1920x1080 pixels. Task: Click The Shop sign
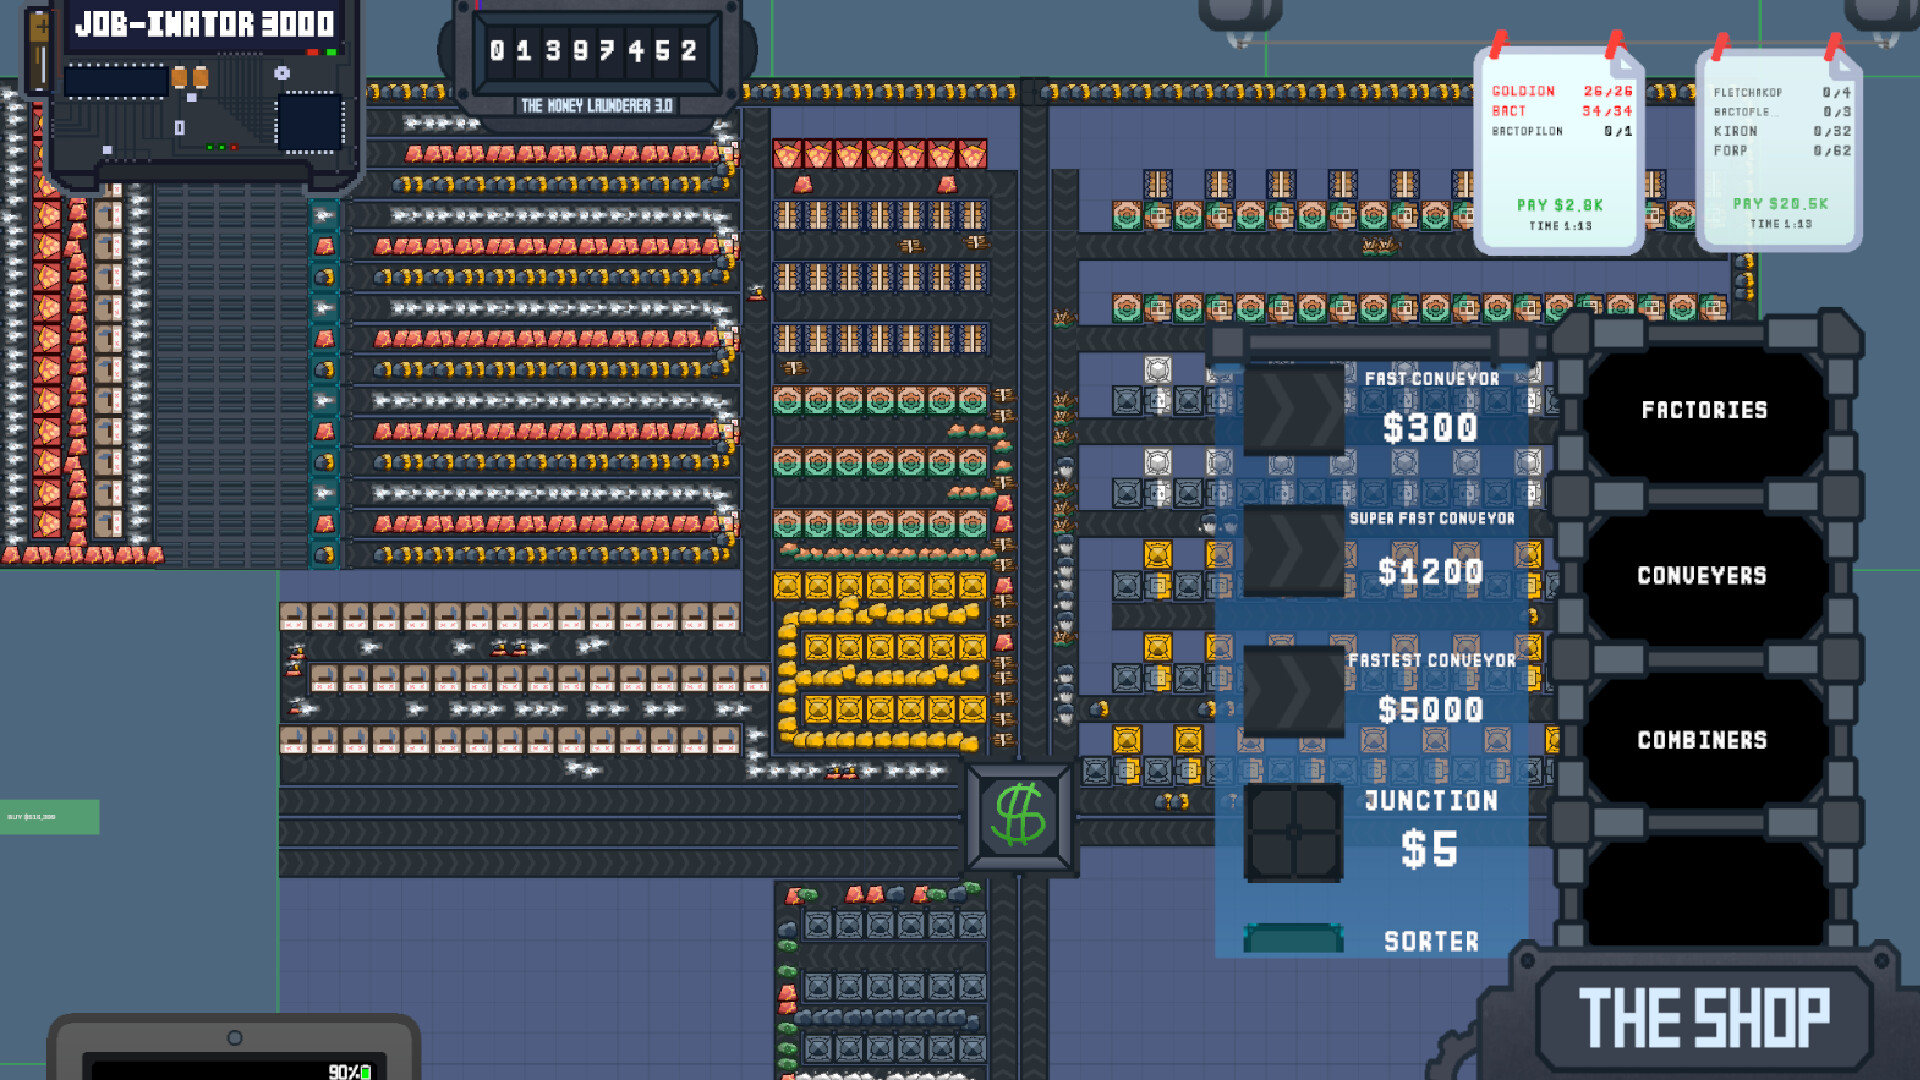point(1704,1018)
